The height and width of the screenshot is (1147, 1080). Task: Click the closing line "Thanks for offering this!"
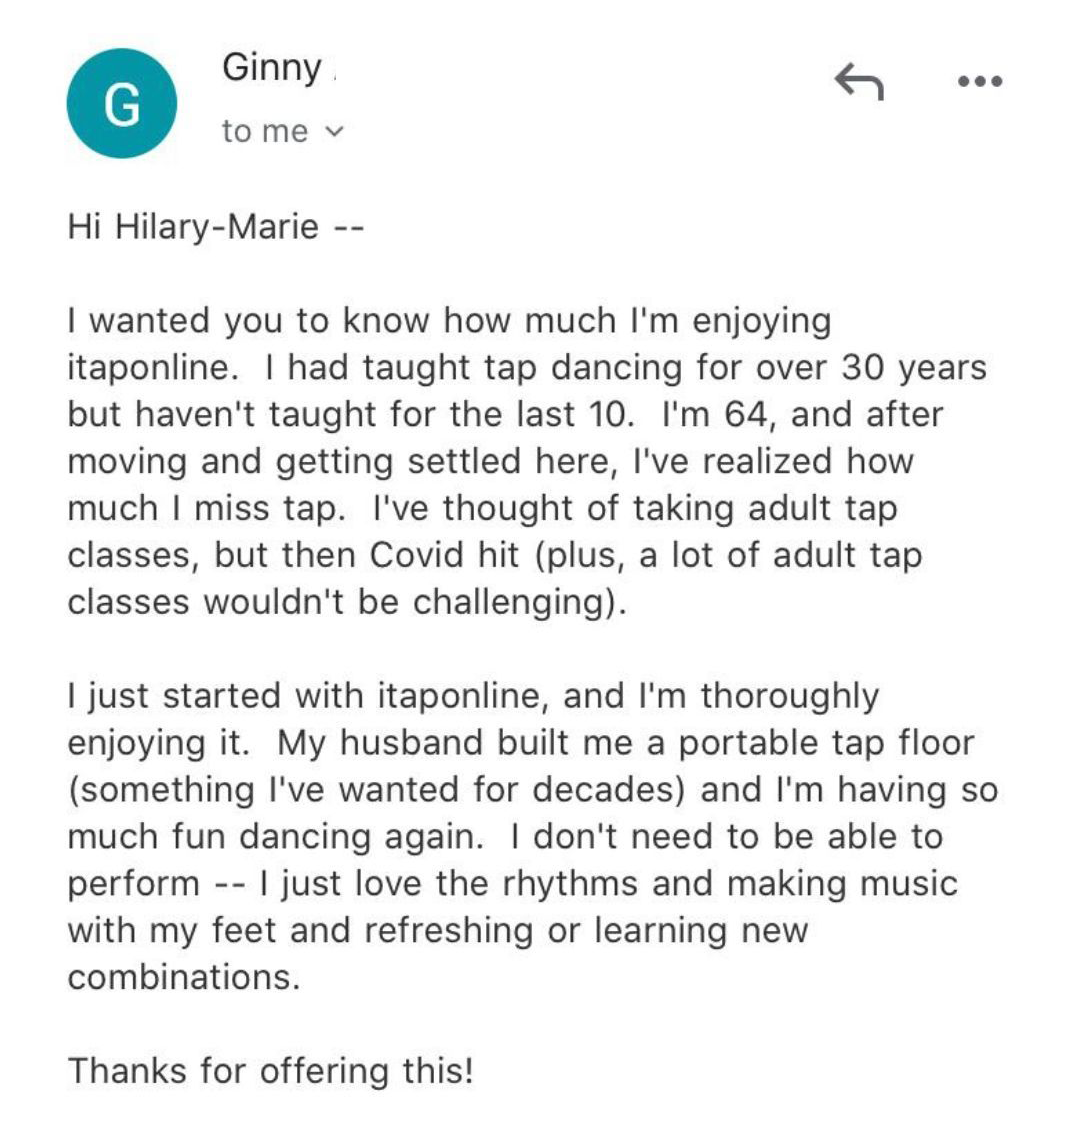270,1071
